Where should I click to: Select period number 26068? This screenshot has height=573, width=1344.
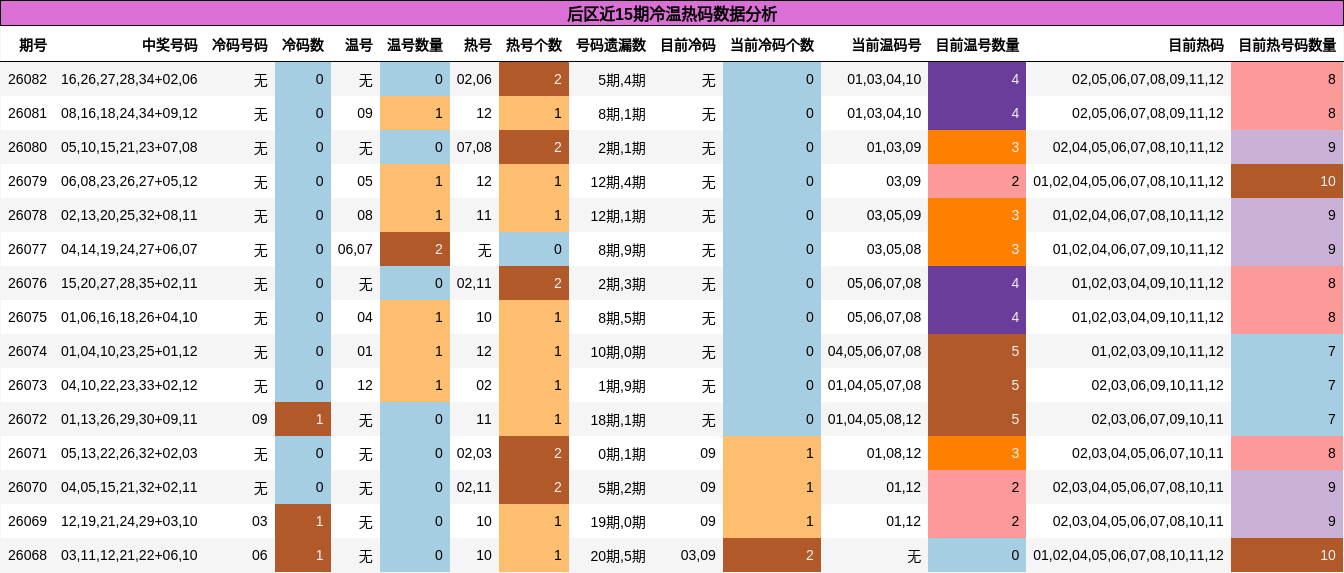click(27, 555)
